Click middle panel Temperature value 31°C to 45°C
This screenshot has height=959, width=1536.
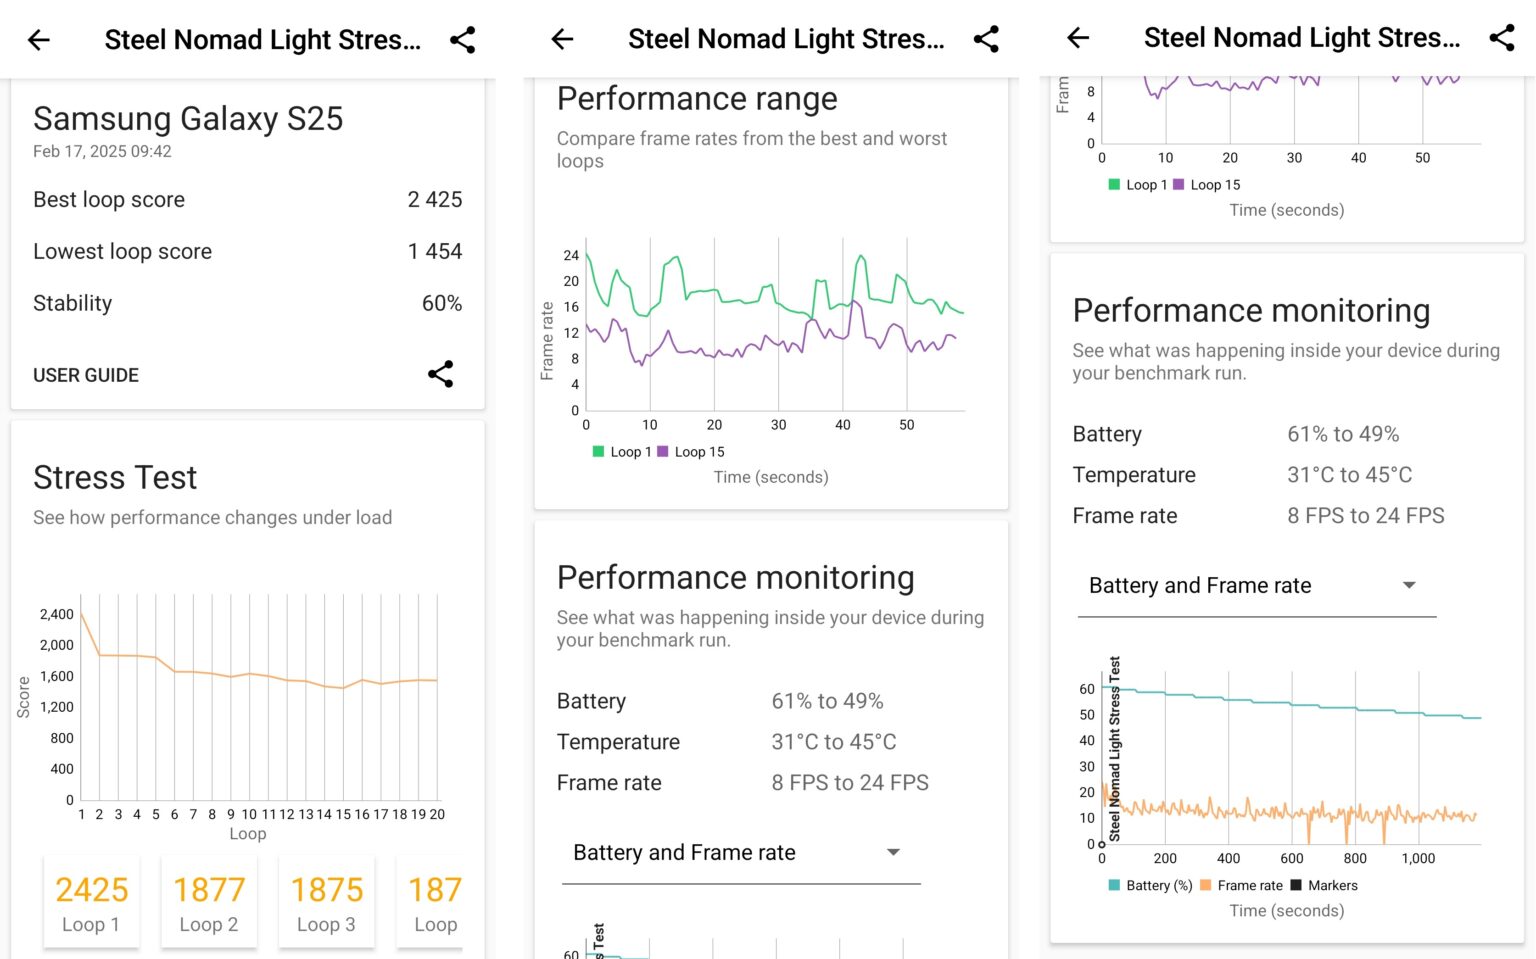(x=834, y=742)
